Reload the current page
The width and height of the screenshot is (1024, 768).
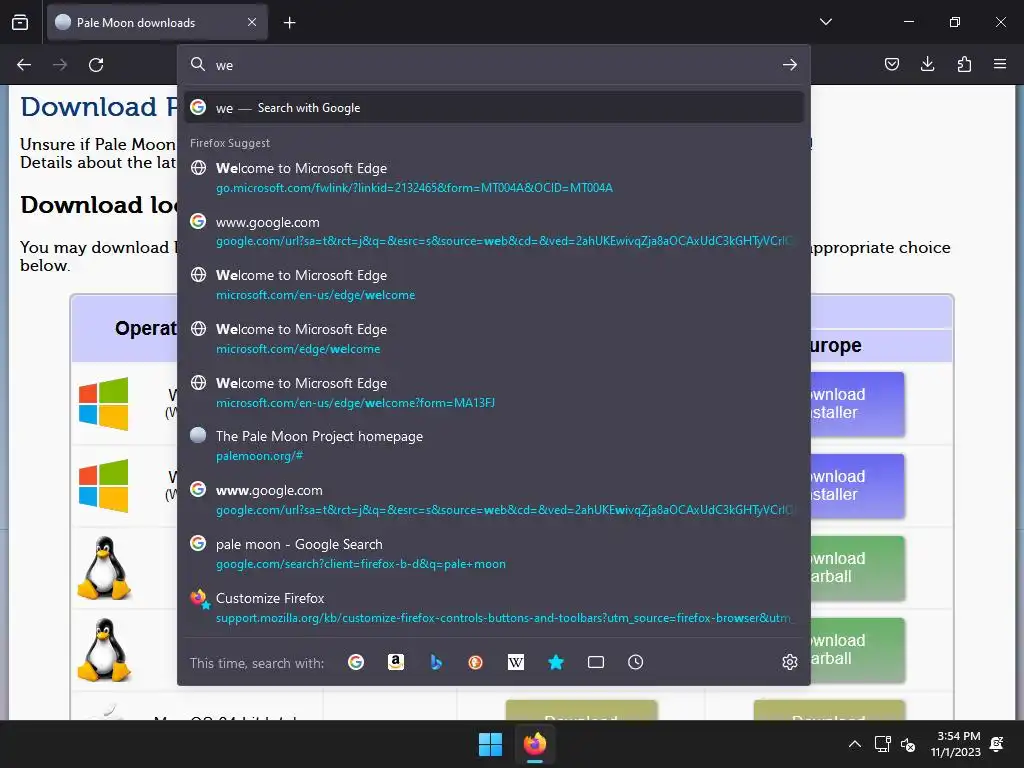click(x=96, y=65)
